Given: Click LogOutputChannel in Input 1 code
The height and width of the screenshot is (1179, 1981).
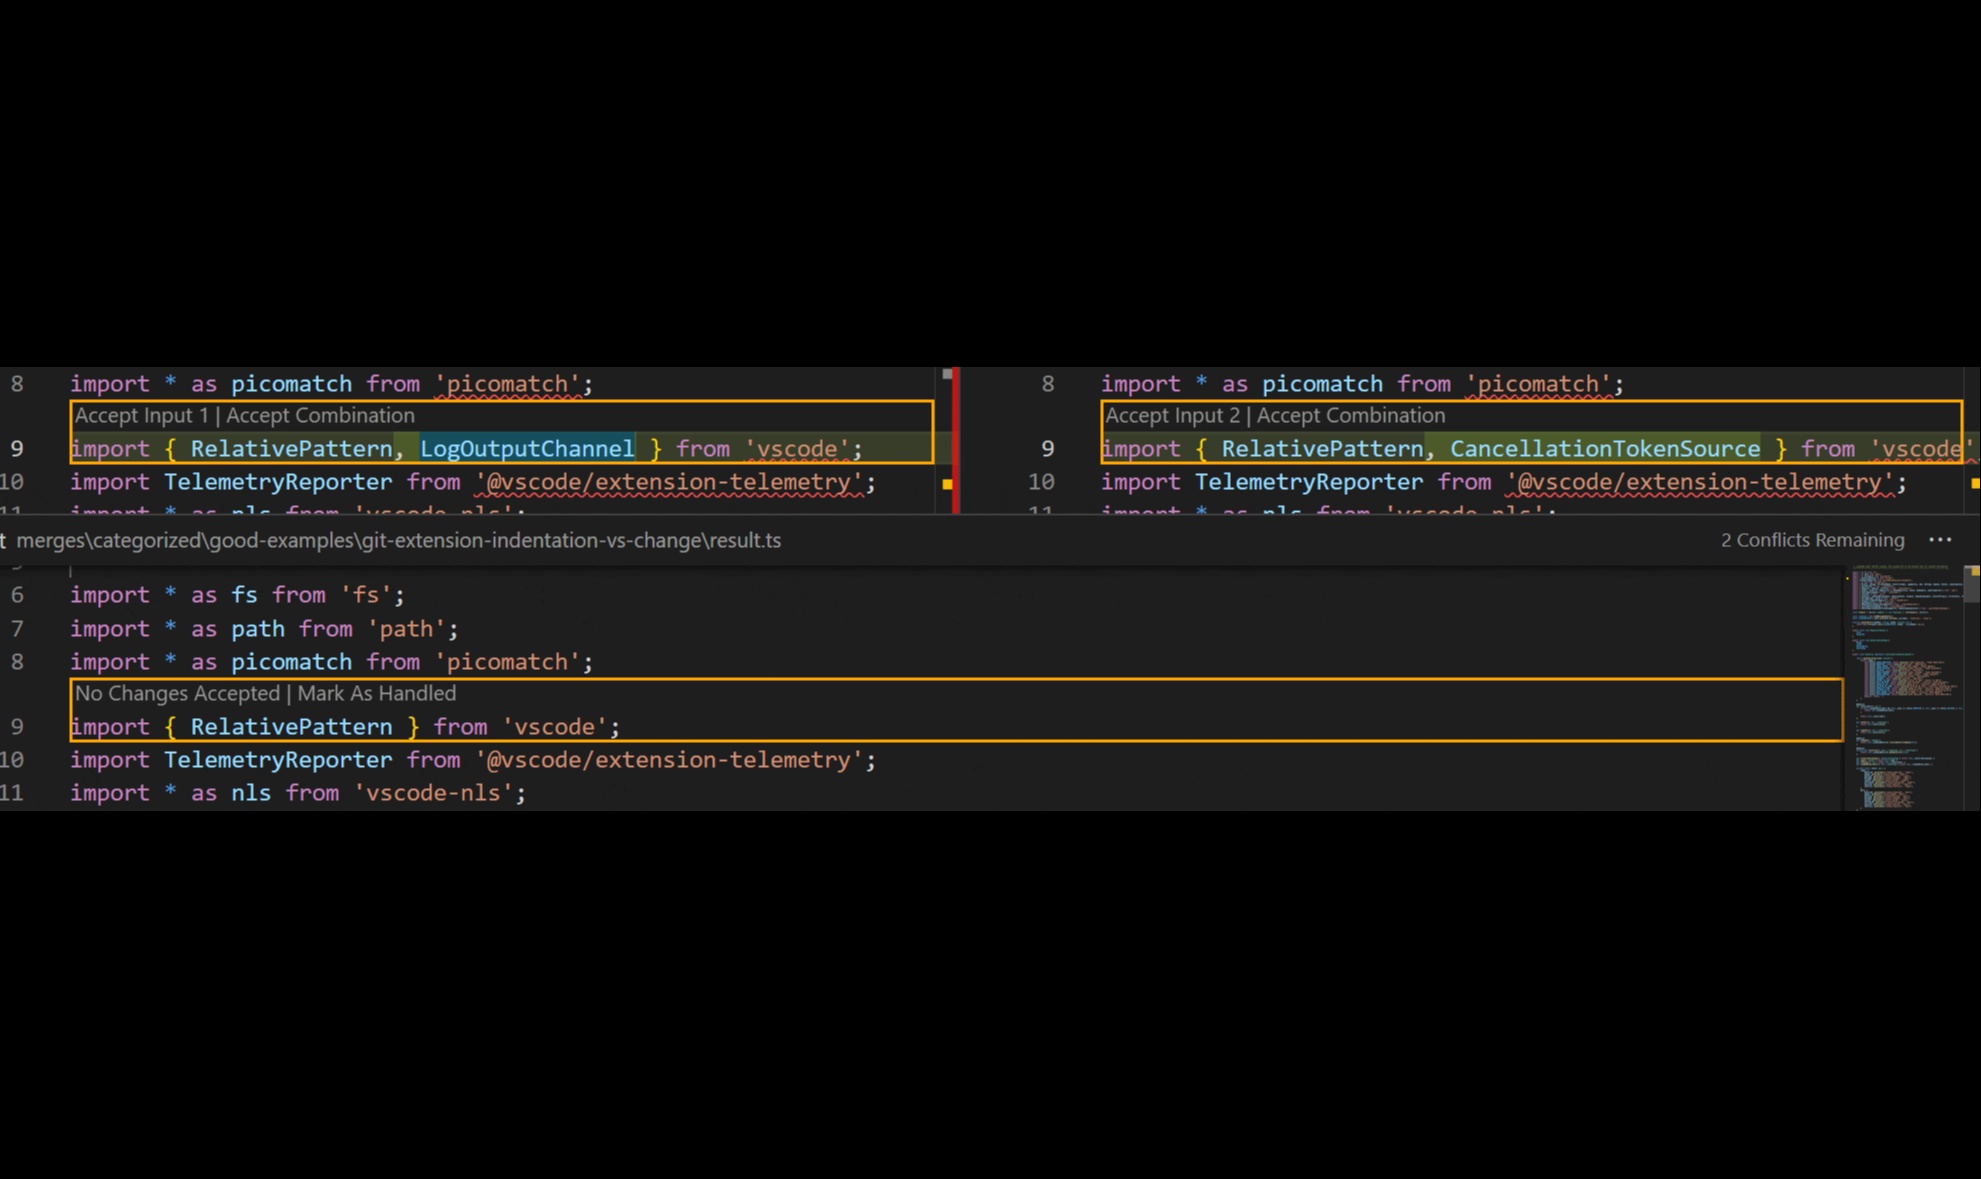Looking at the screenshot, I should pos(527,449).
